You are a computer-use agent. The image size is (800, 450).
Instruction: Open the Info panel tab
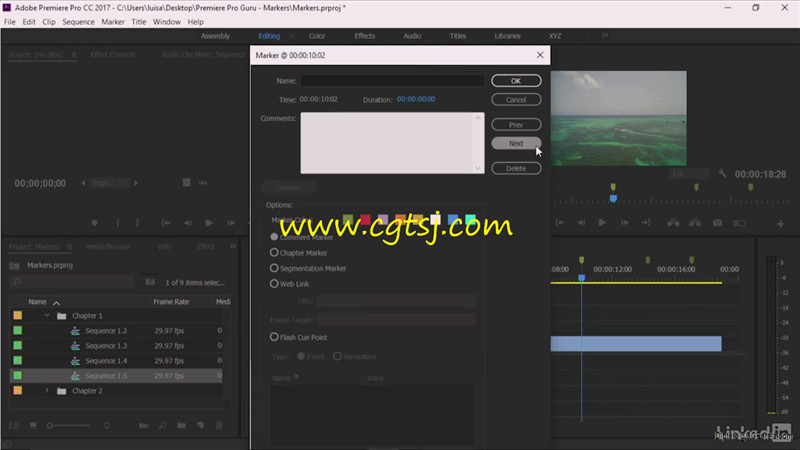164,246
